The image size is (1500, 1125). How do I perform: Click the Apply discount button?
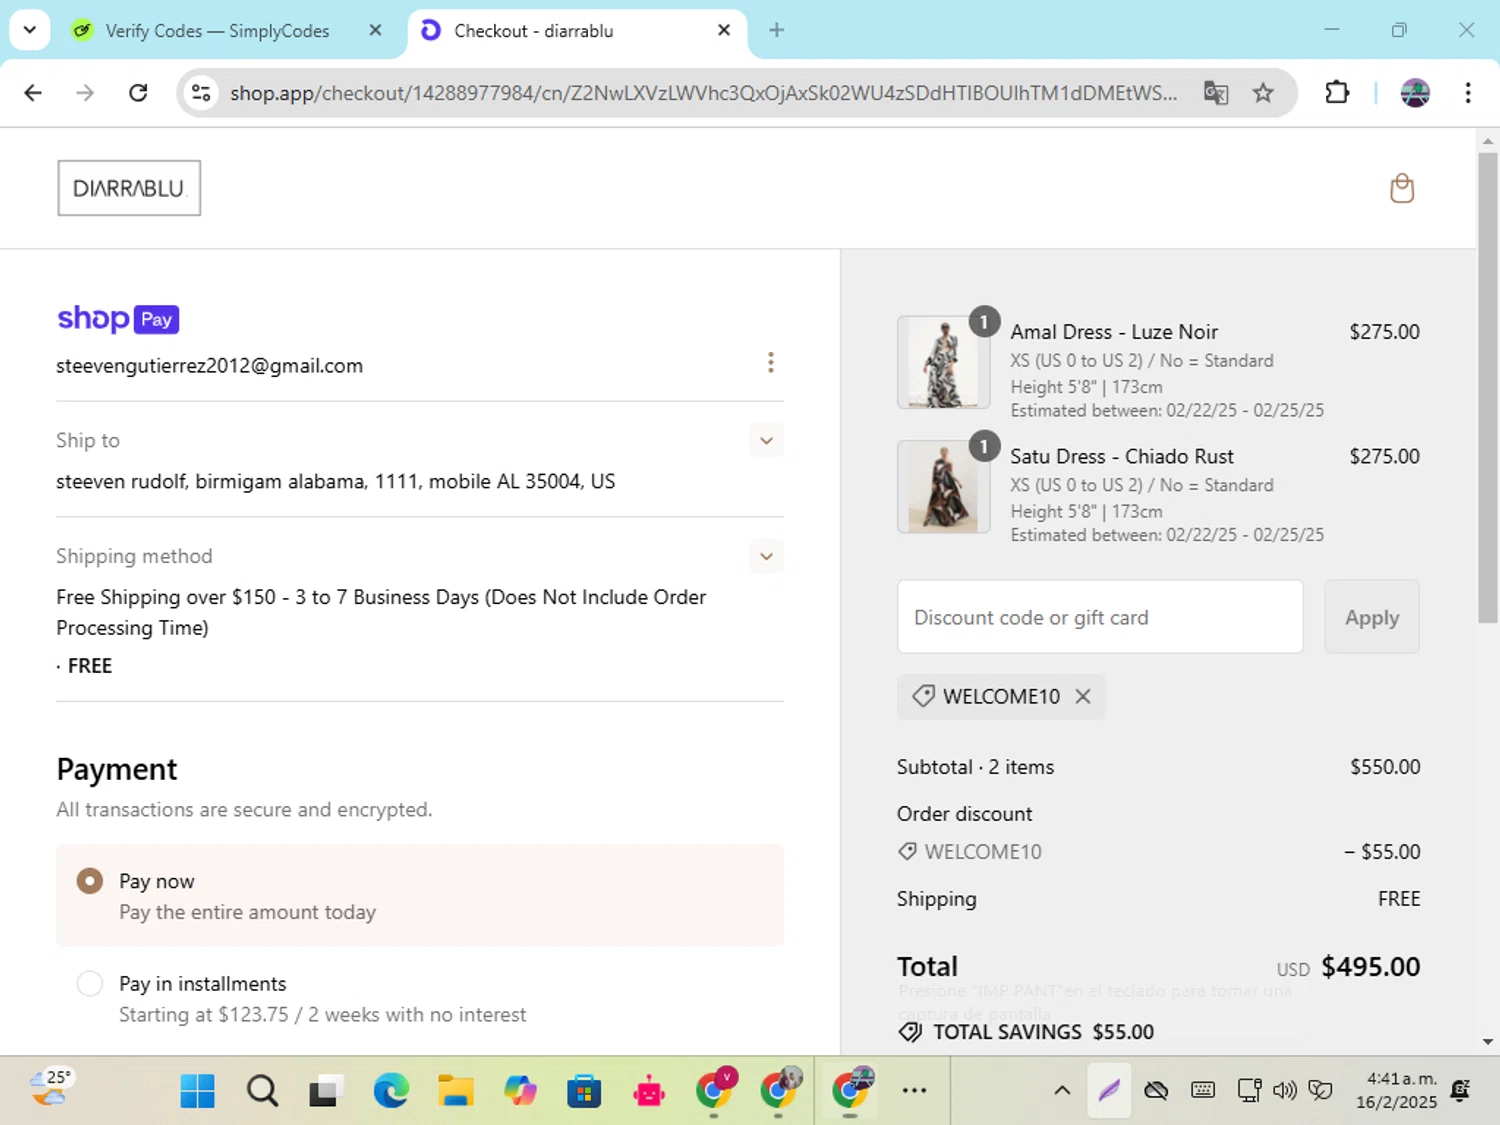1372,617
